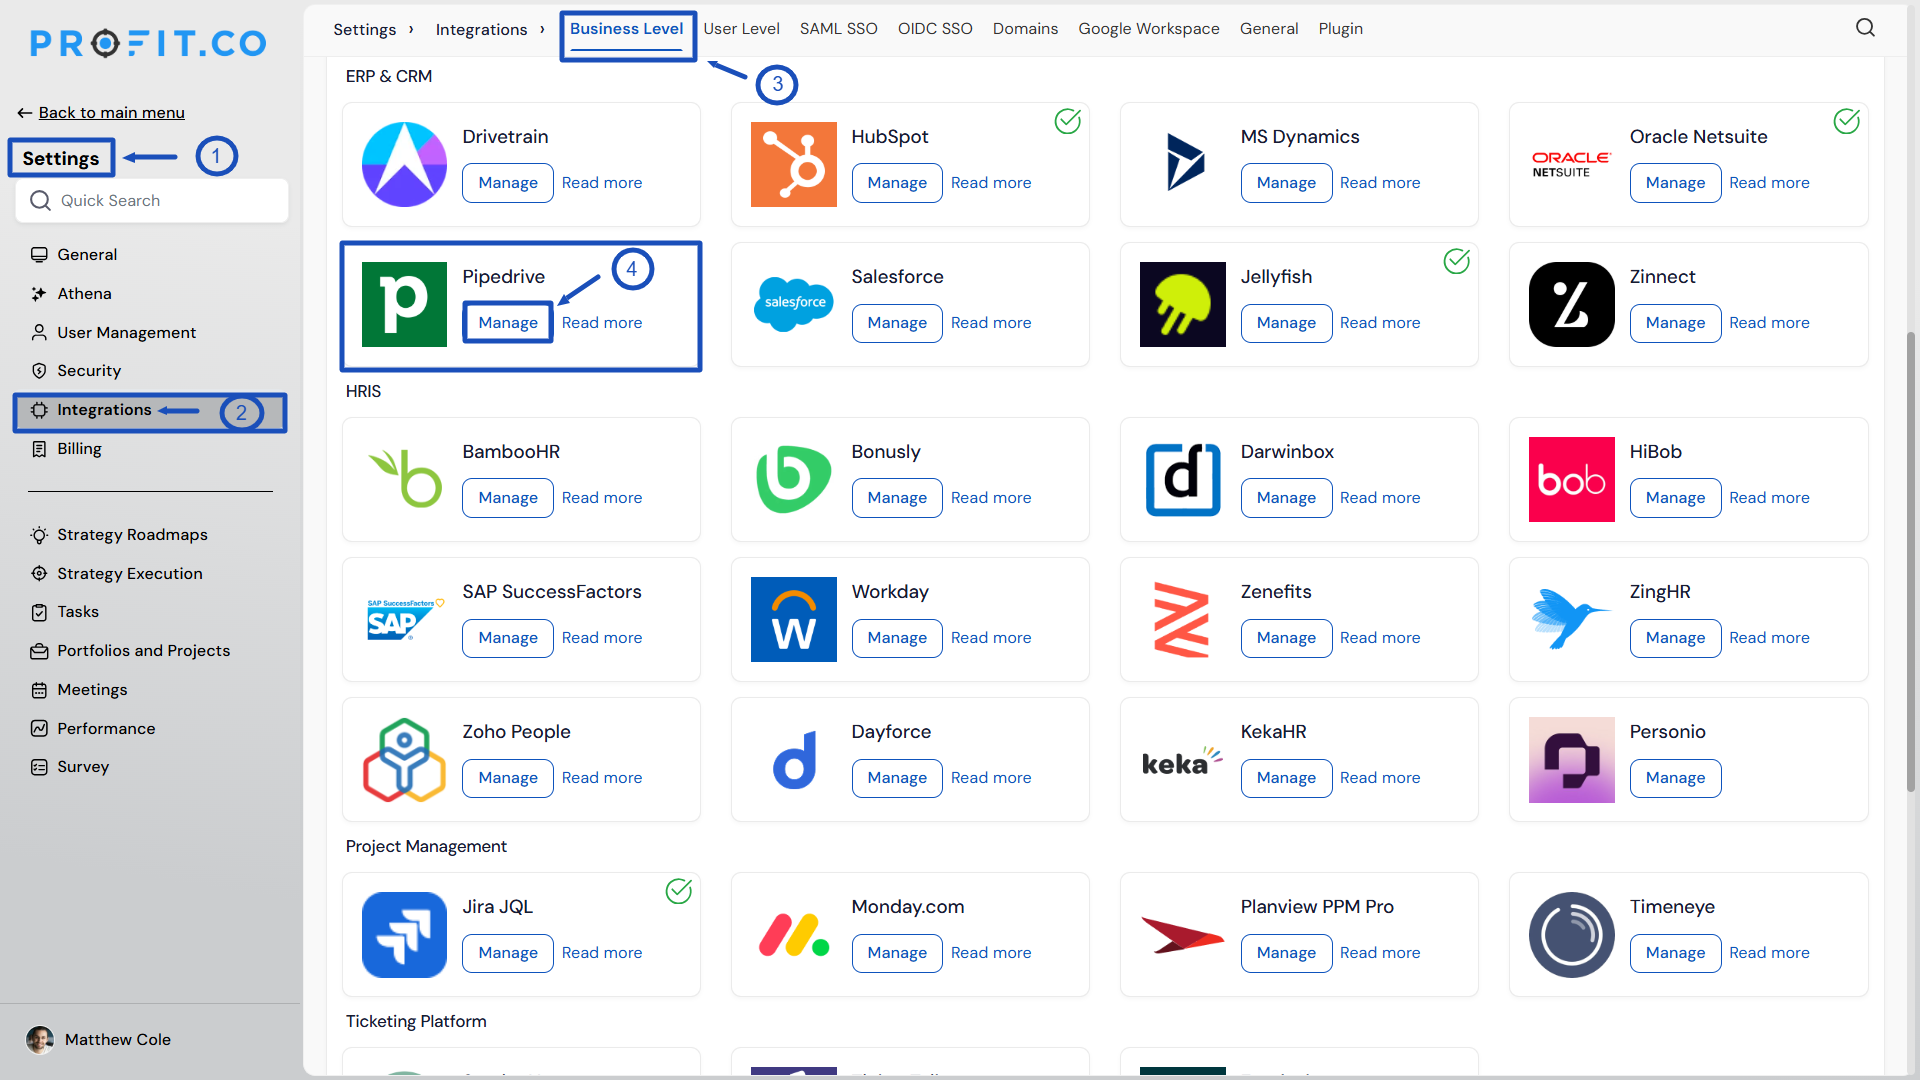This screenshot has width=1920, height=1080.
Task: Open Matthew Cole user profile
Action: point(98,1040)
